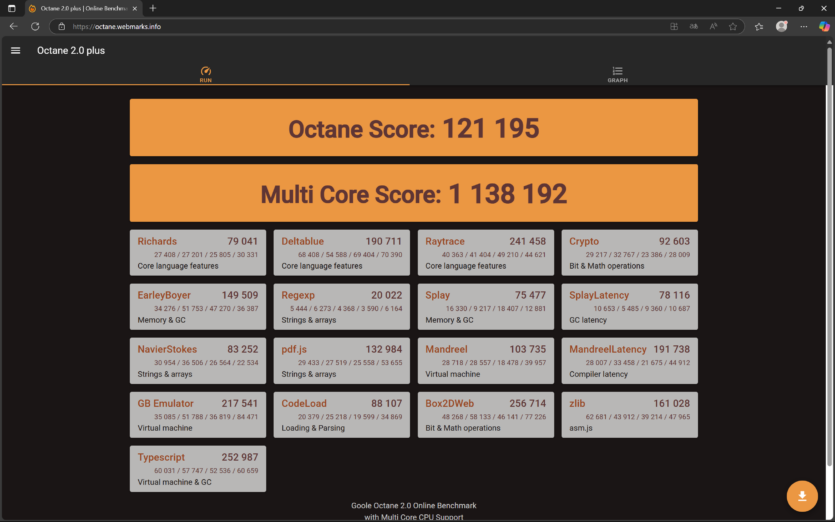
Task: Reload the page with refresh icon
Action: pyautogui.click(x=35, y=26)
